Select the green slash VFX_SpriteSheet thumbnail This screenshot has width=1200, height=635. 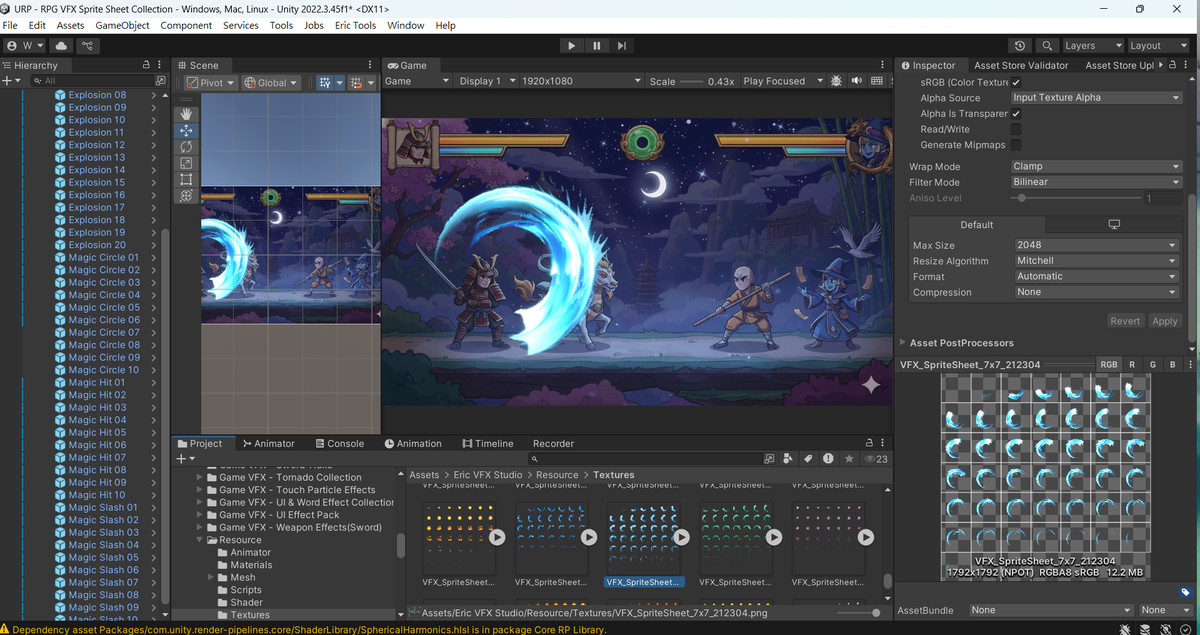point(736,537)
